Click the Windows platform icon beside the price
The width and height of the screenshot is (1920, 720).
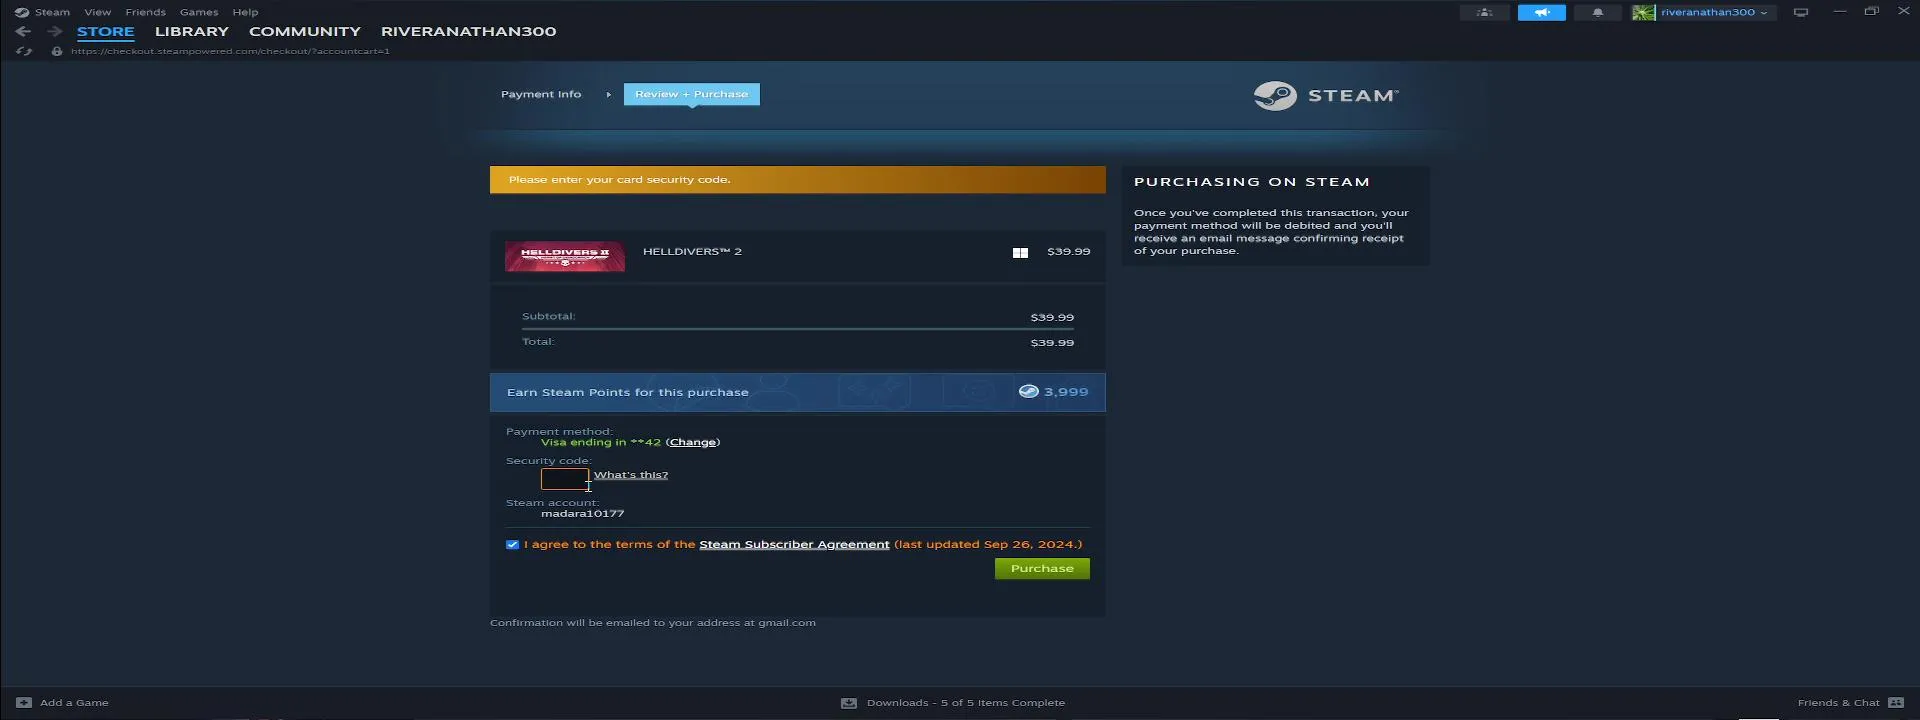(x=1020, y=253)
